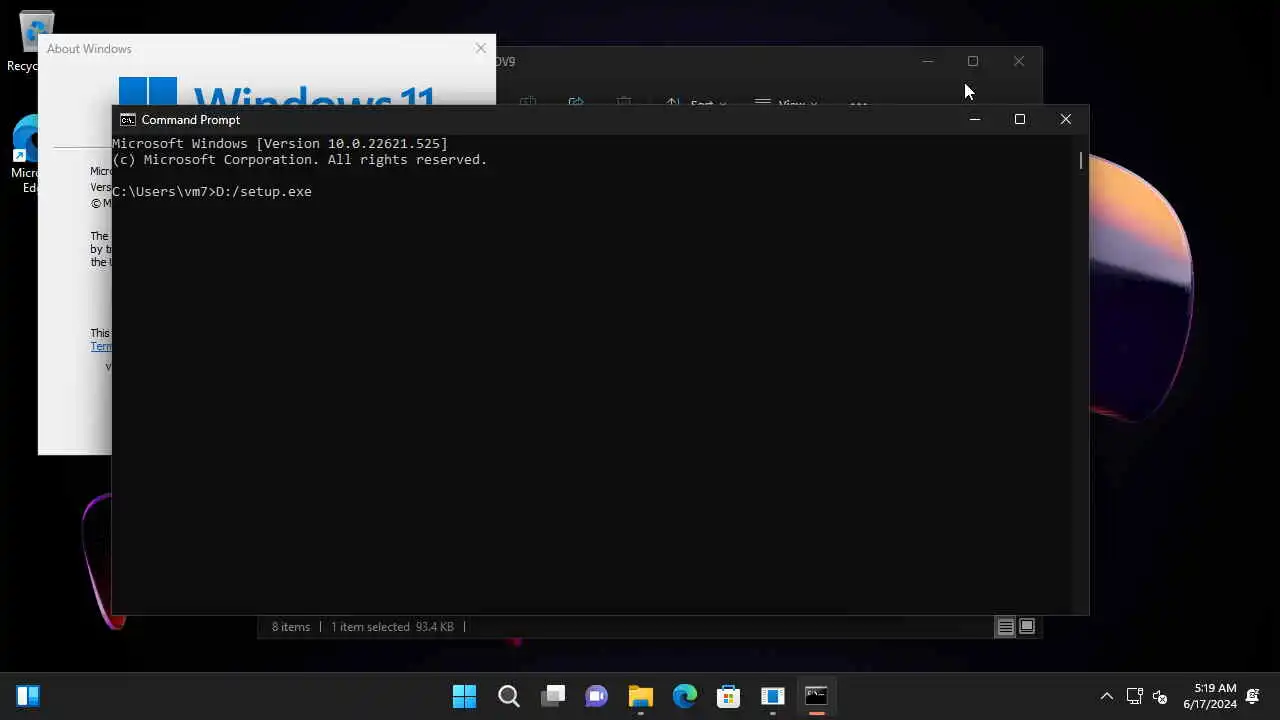Switch to File Explorer on the taskbar

point(641,696)
